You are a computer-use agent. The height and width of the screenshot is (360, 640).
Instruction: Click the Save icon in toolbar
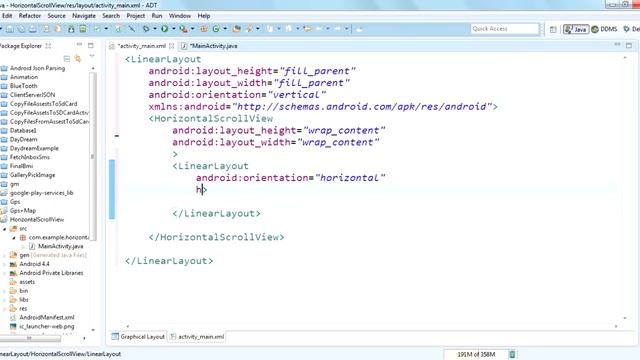click(x=10, y=29)
